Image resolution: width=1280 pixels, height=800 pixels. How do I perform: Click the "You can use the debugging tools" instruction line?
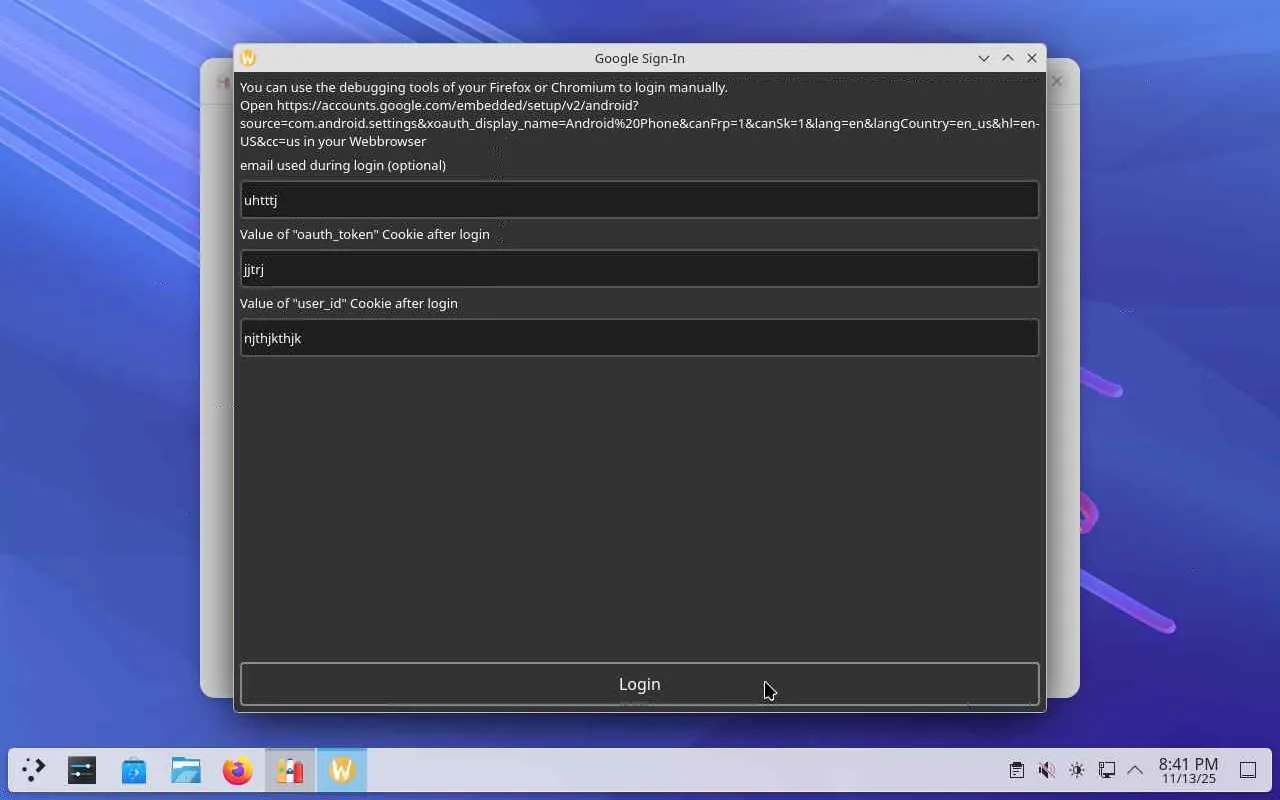tap(484, 87)
